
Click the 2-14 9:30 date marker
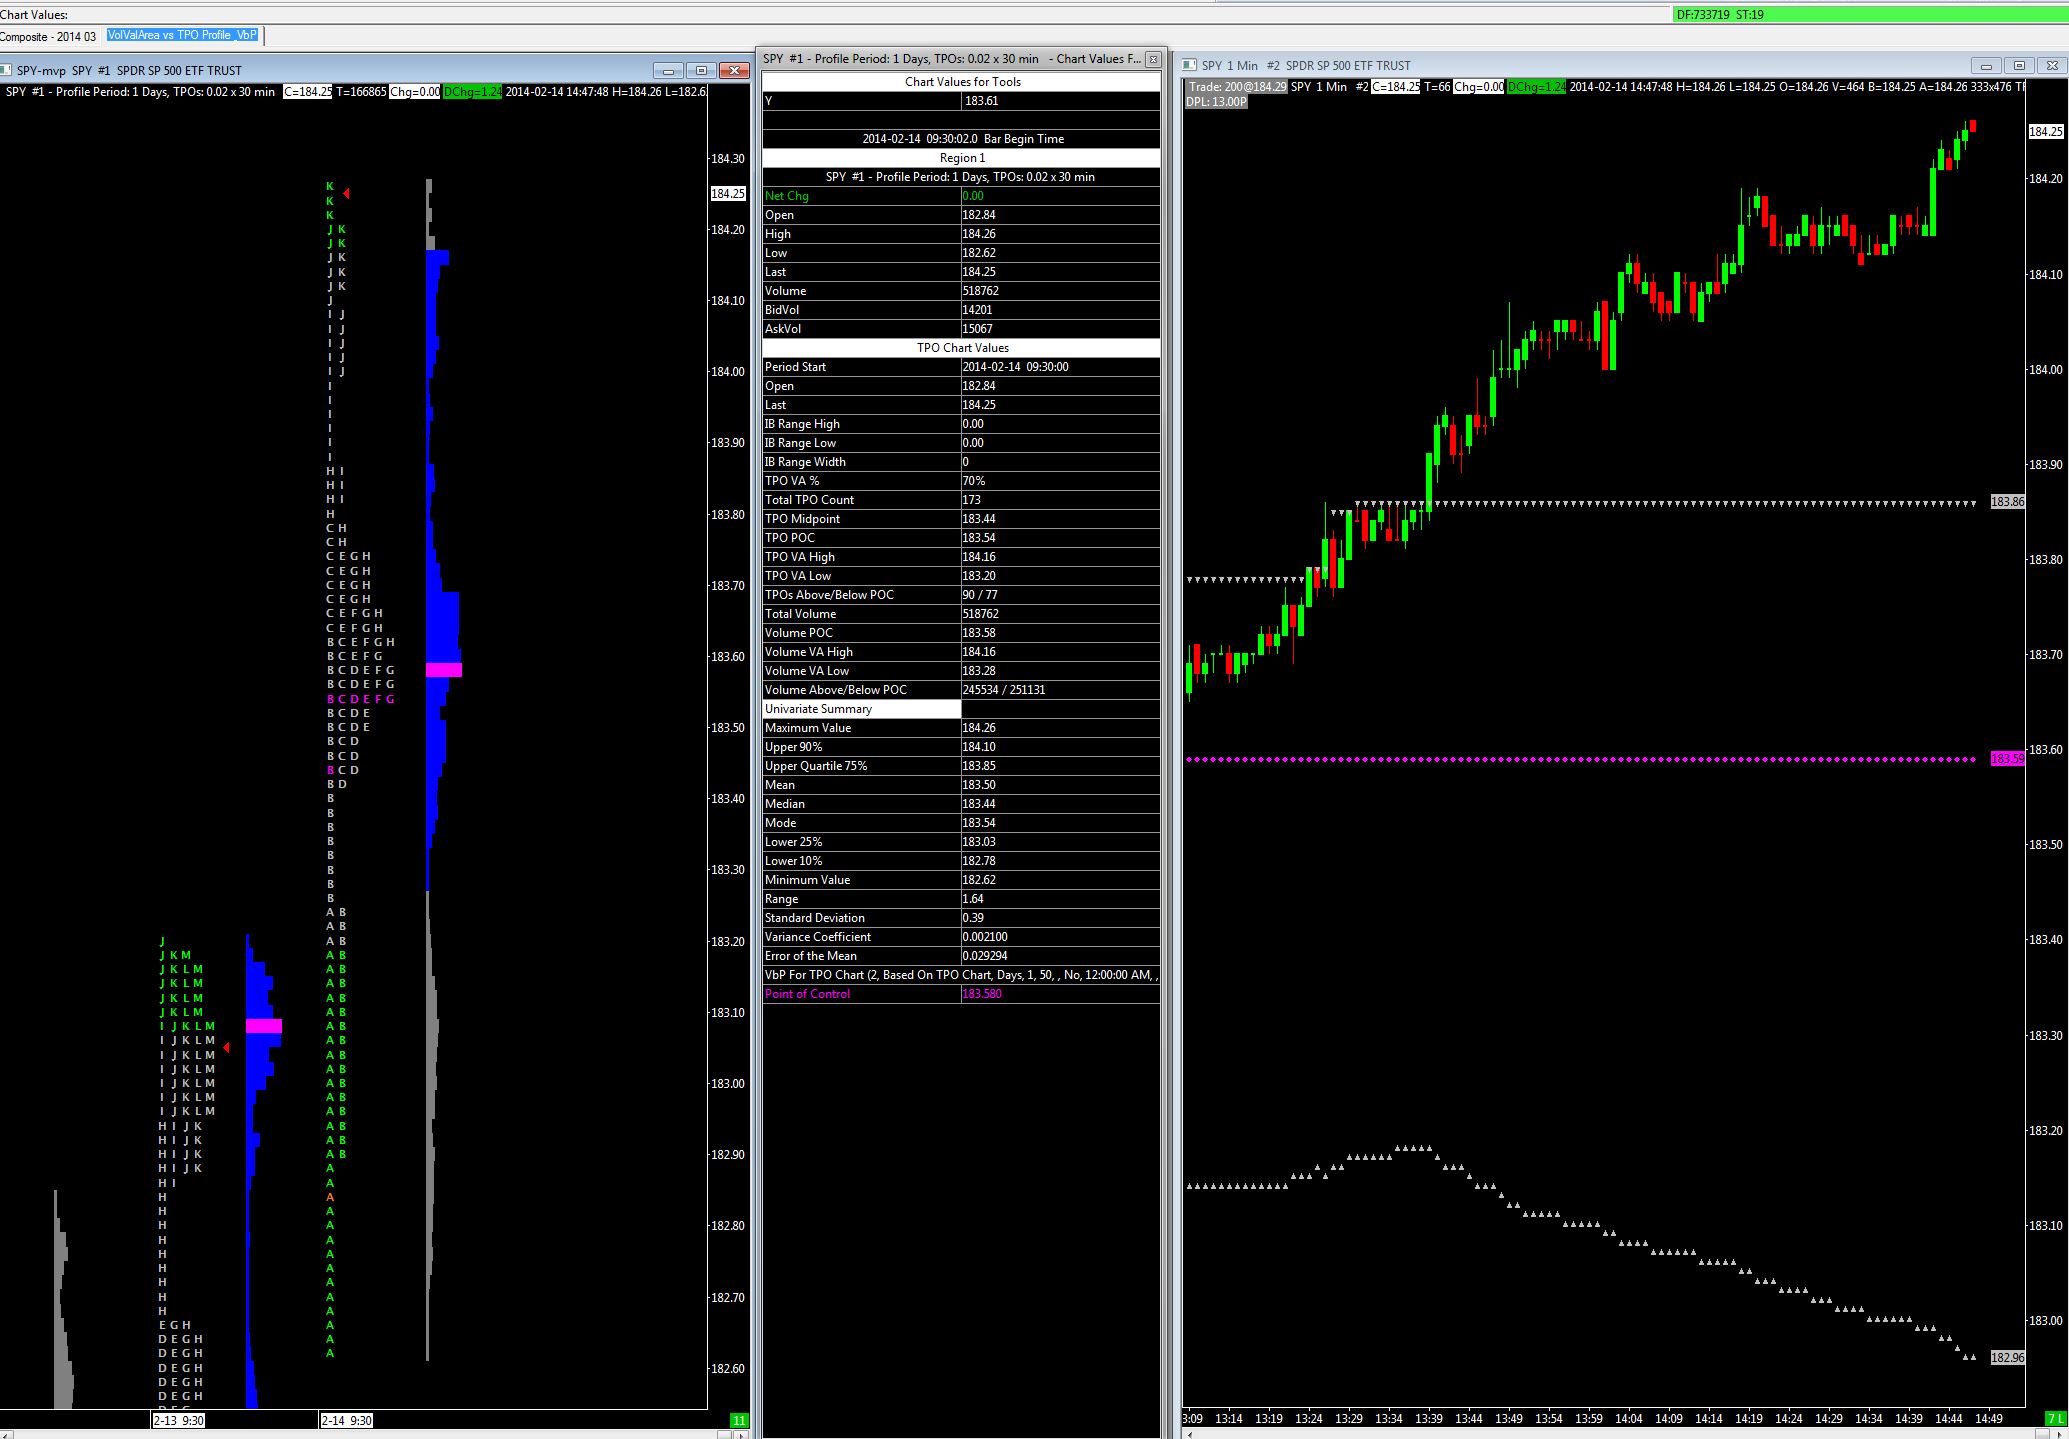pos(346,1420)
